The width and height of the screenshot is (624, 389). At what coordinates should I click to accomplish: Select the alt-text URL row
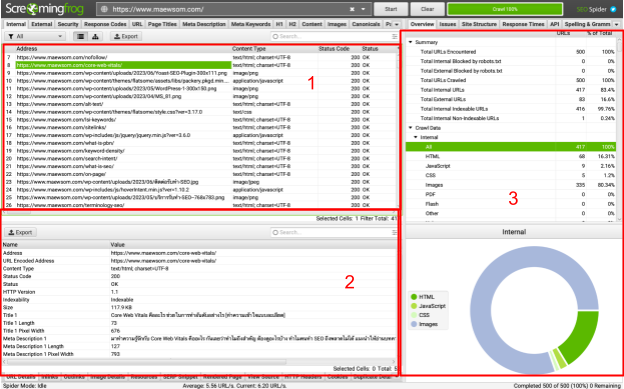click(x=201, y=104)
